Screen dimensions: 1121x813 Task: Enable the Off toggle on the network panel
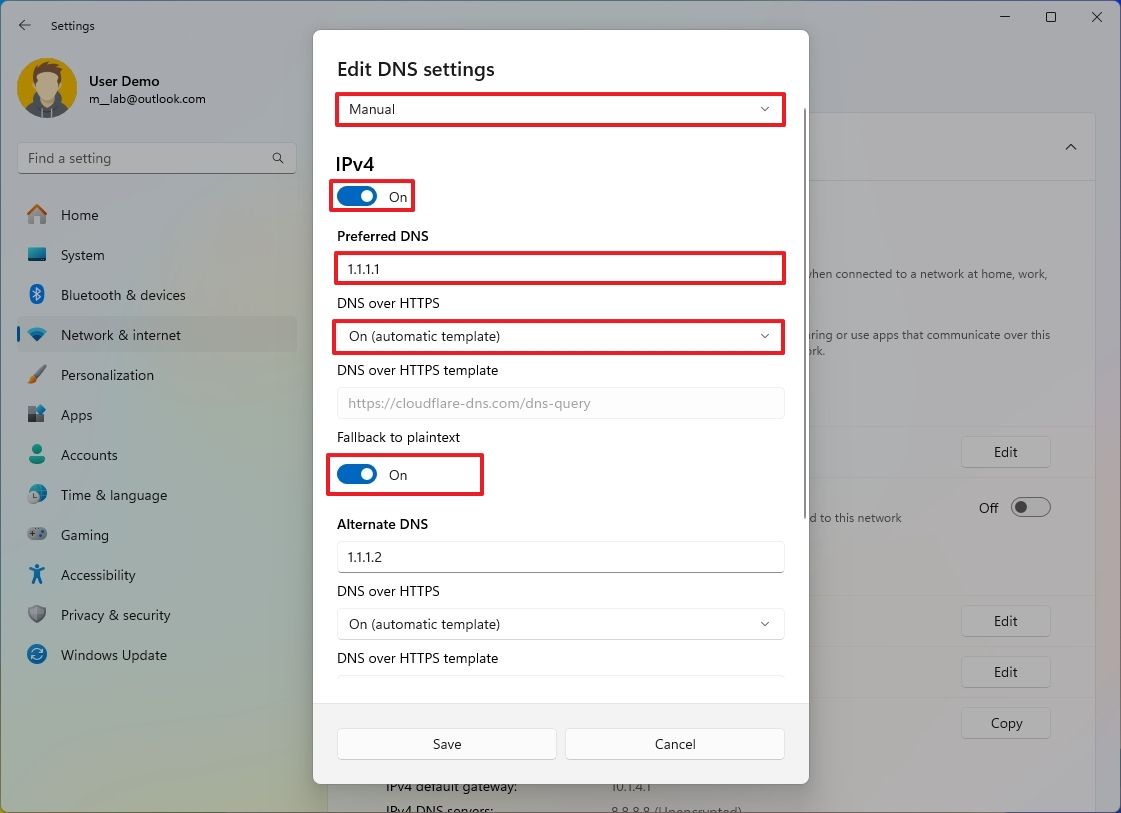click(x=1031, y=507)
